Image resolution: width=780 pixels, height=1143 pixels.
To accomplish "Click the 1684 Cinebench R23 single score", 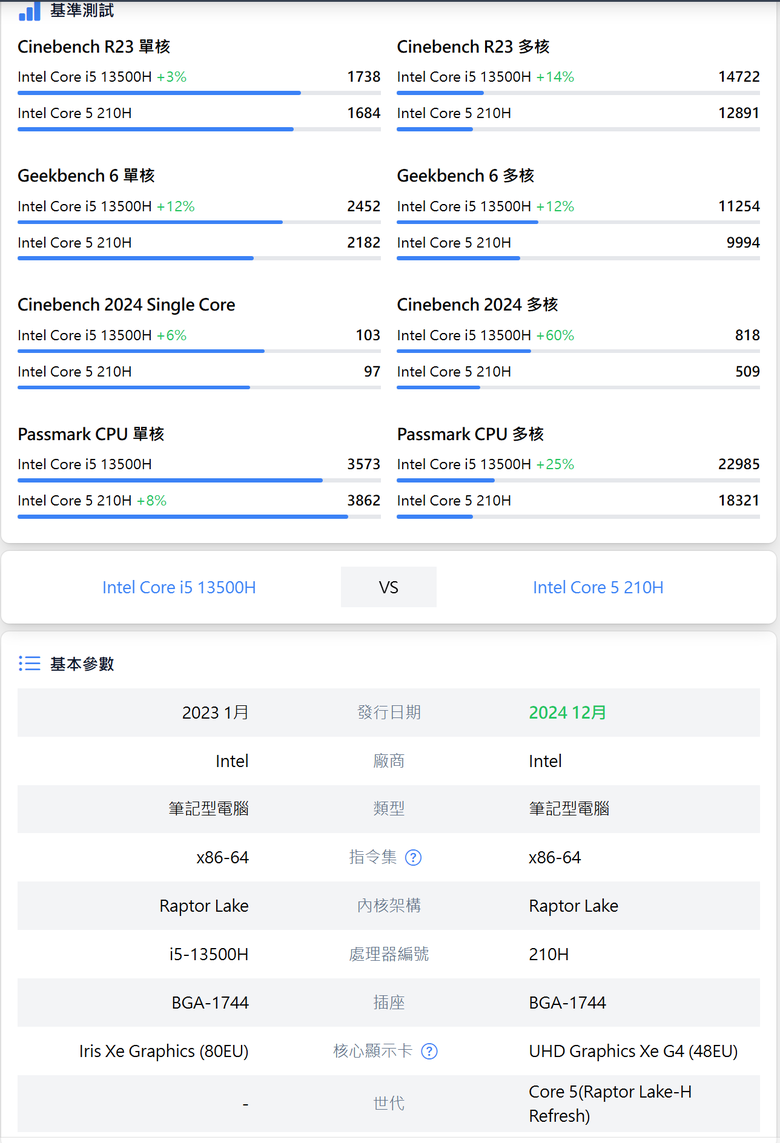I will pos(364,114).
